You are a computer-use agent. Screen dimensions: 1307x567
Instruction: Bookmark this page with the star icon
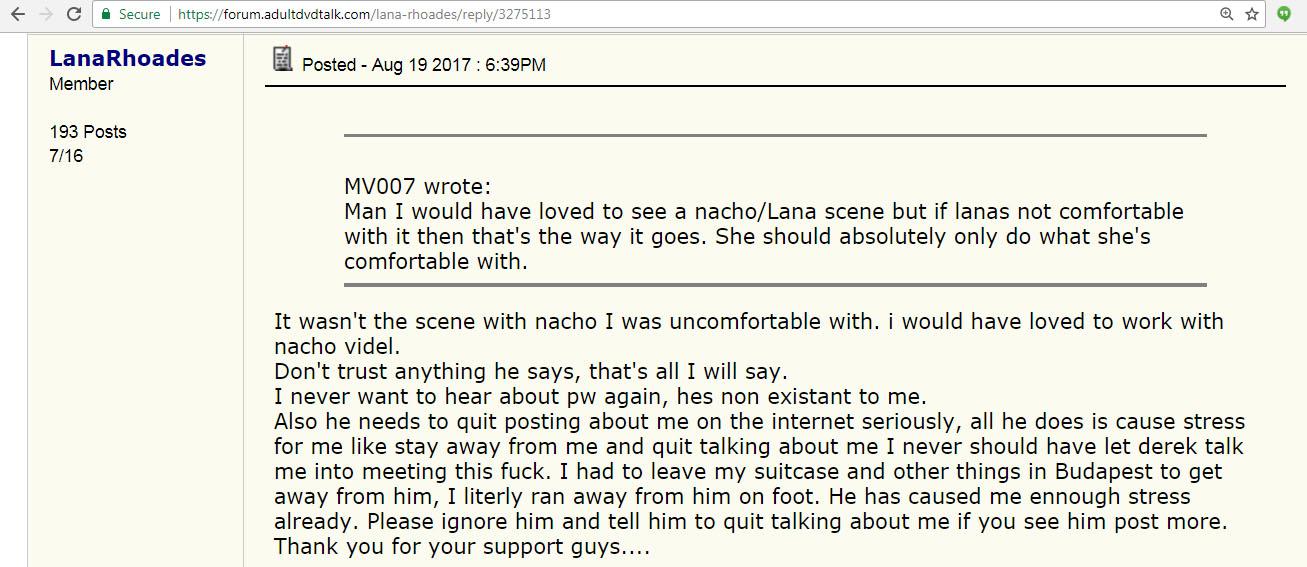coord(1252,15)
